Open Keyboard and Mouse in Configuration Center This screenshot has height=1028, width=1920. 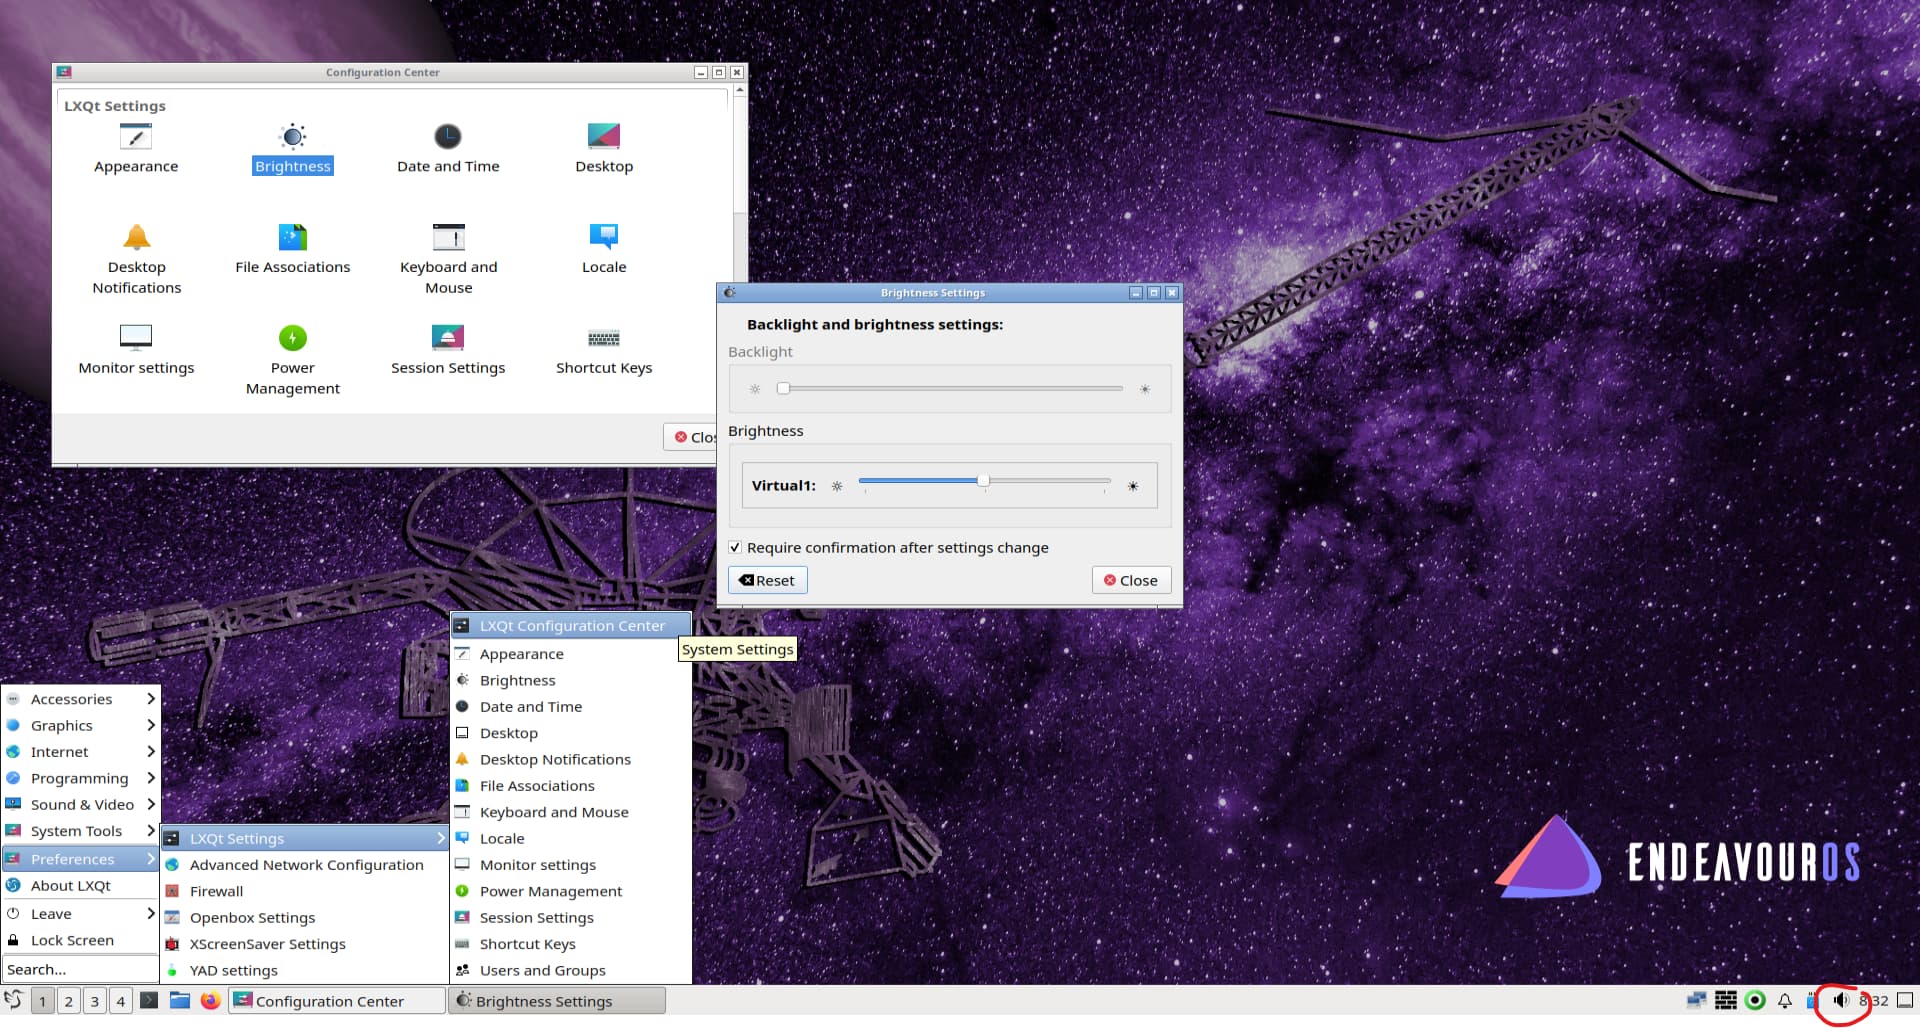448,259
